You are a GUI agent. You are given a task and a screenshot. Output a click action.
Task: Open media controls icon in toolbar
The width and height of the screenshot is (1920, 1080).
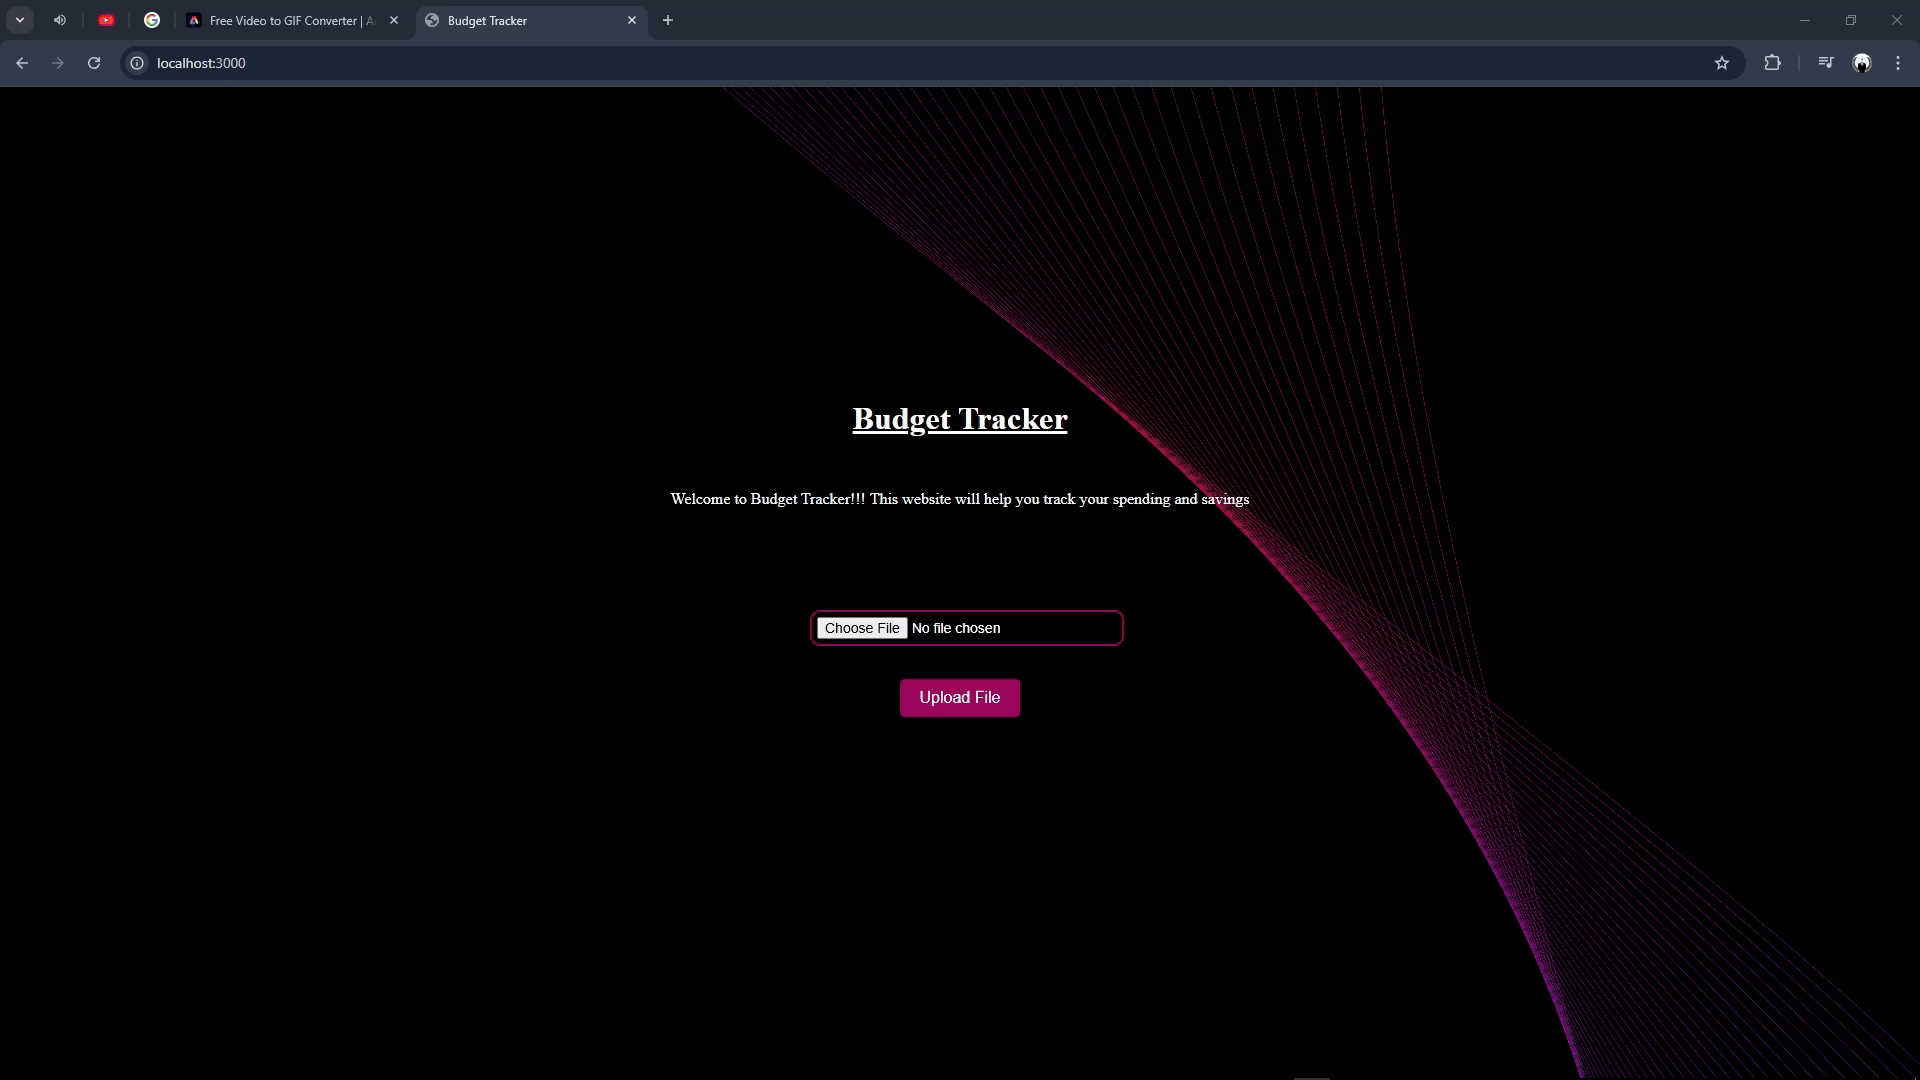coord(1826,63)
